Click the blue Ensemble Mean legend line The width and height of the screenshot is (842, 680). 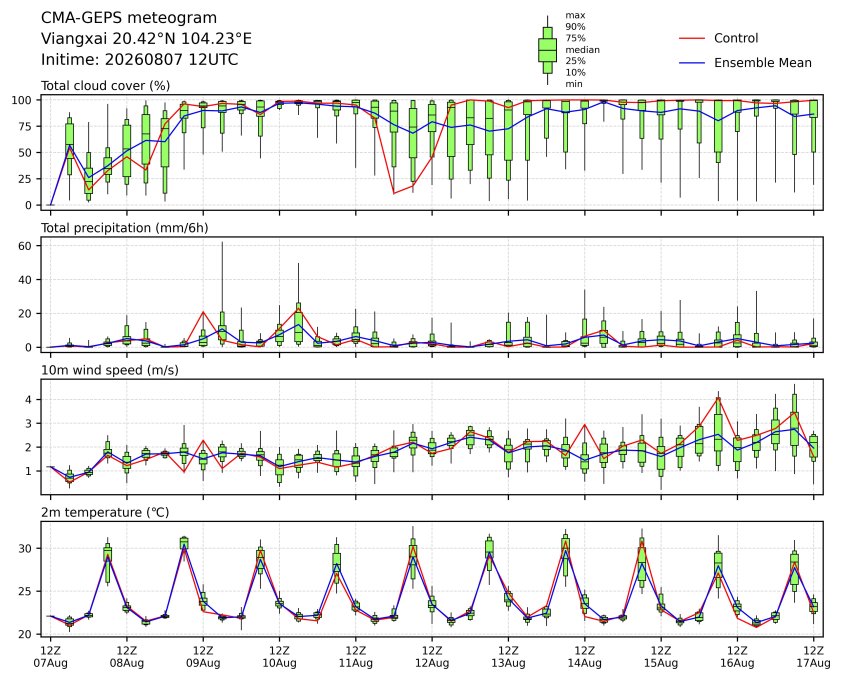pyautogui.click(x=692, y=63)
